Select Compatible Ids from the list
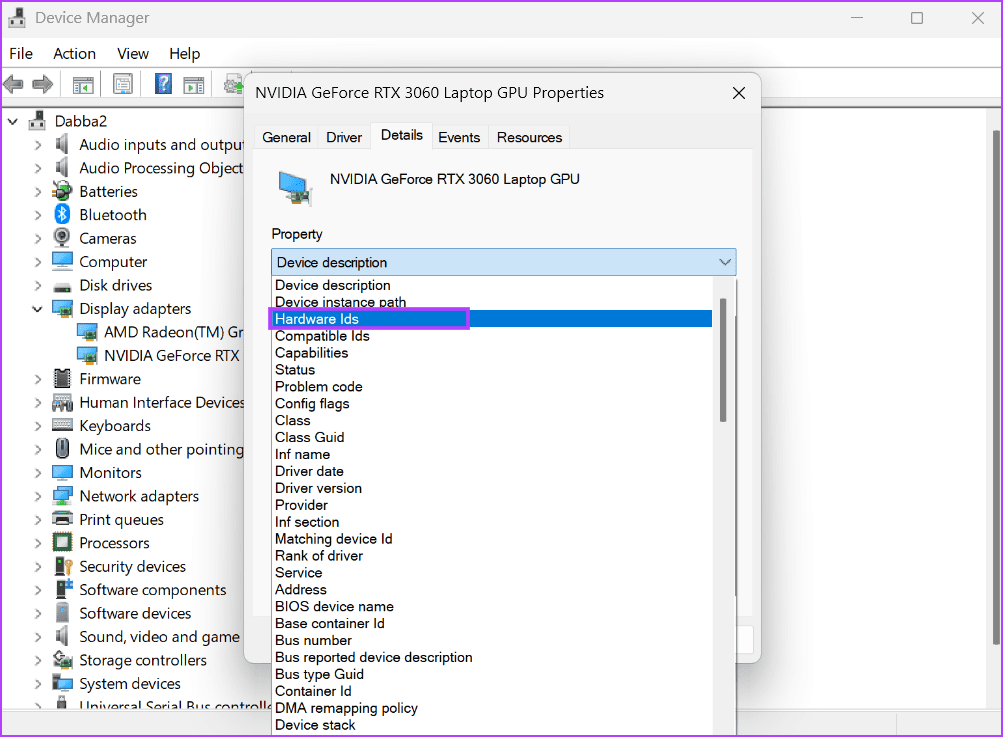Screen dimensions: 1003x737 pos(322,335)
